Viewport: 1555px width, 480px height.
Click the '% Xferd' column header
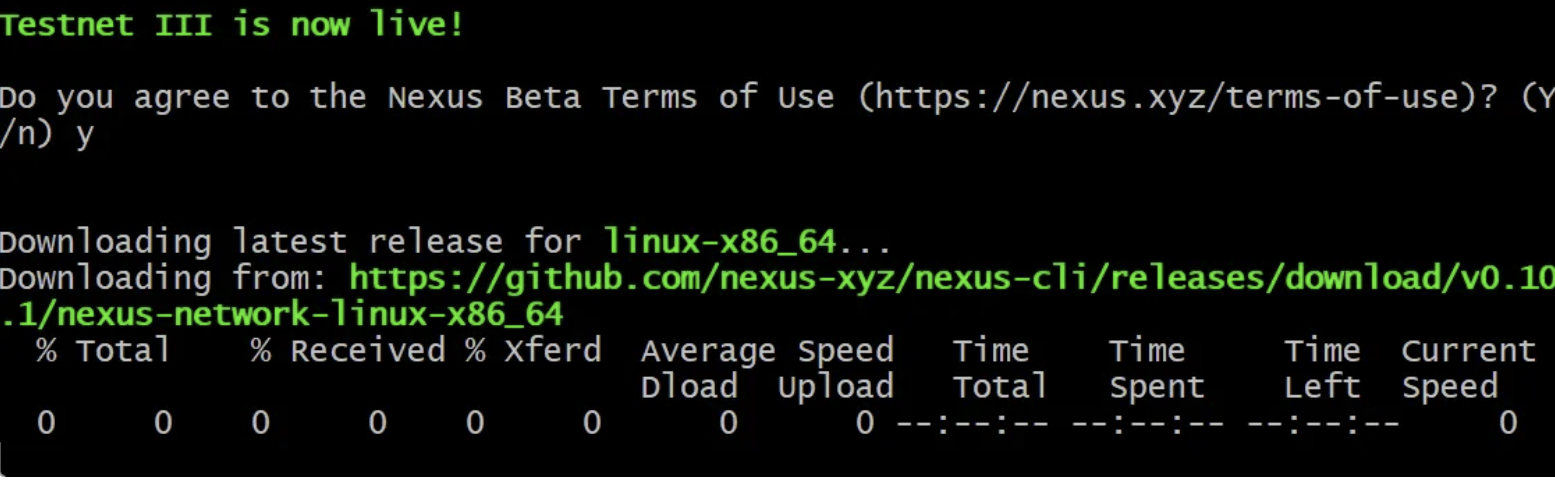[533, 351]
